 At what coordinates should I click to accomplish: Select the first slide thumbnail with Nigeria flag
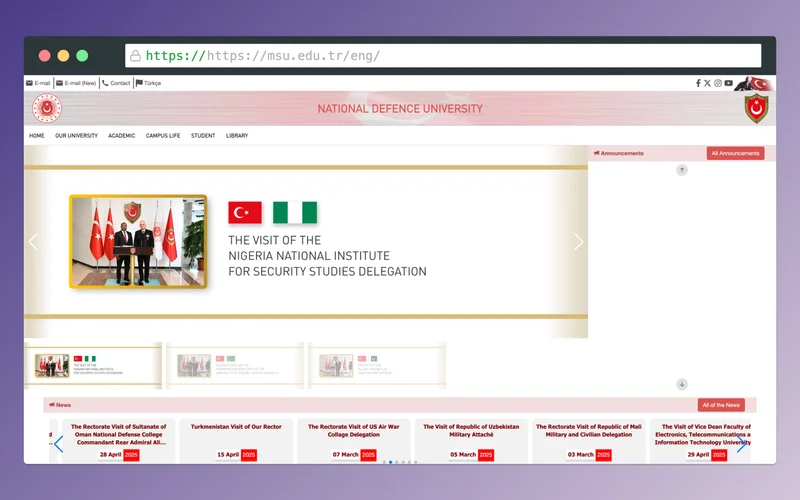[x=93, y=366]
